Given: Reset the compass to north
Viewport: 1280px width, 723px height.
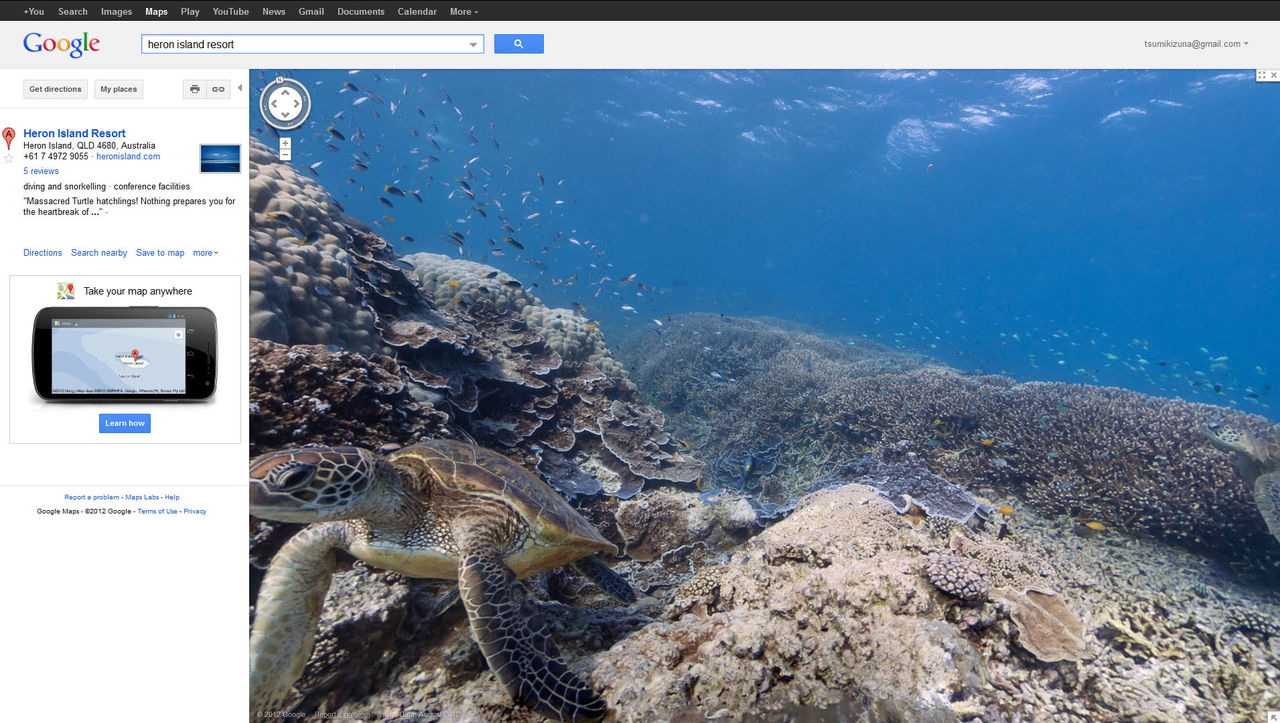Looking at the screenshot, I should coord(281,80).
